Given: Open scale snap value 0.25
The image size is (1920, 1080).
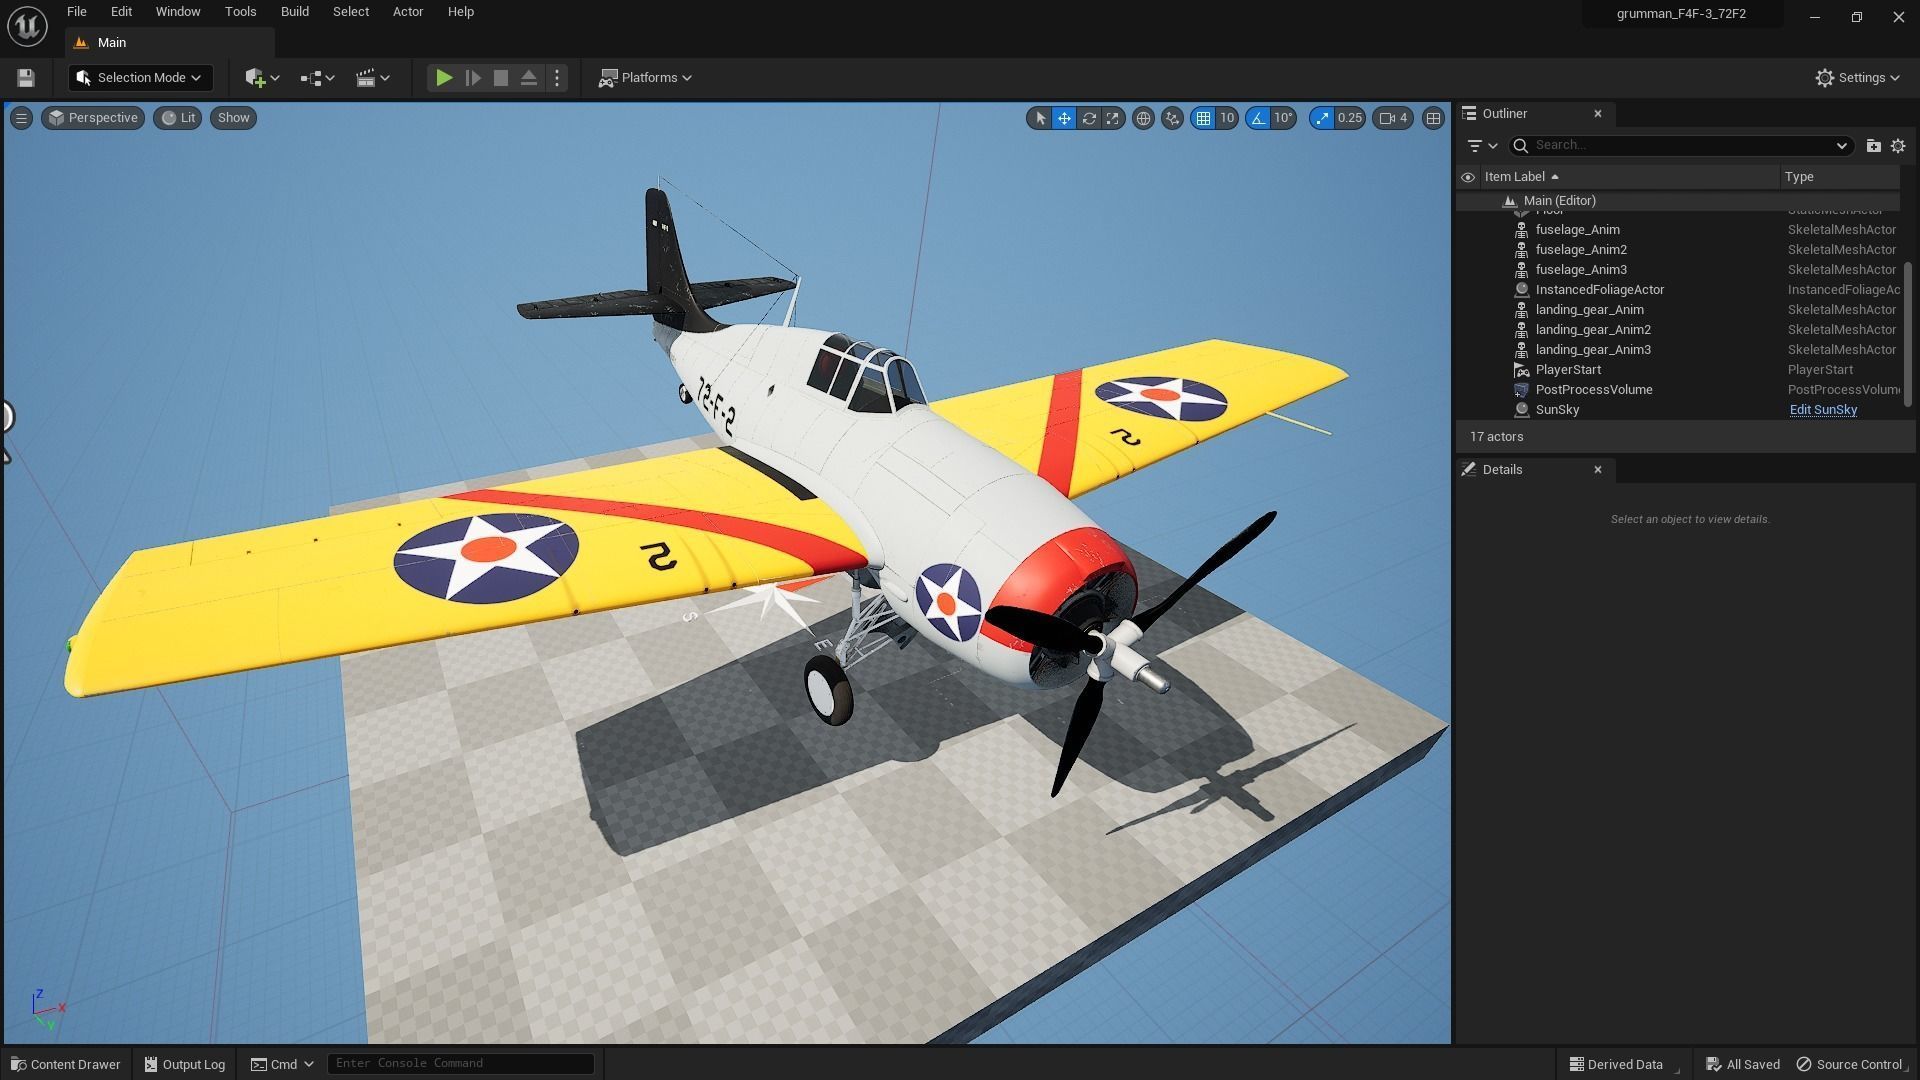Looking at the screenshot, I should (1350, 119).
